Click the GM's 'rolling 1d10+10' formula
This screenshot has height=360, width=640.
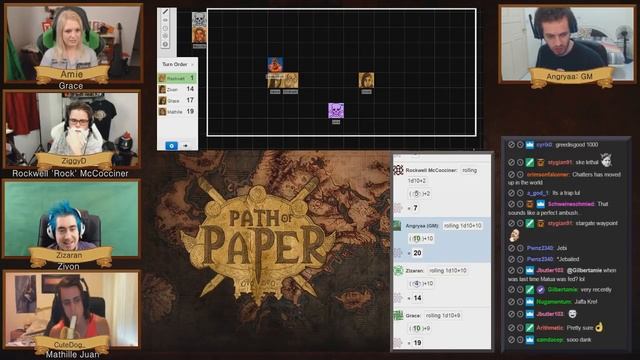tap(462, 226)
